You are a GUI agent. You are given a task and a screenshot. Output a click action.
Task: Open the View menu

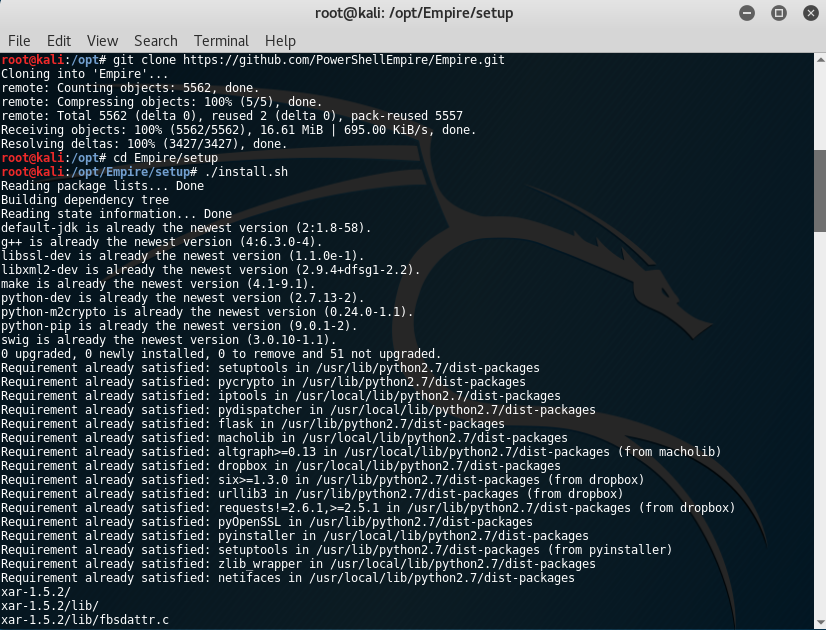pos(102,41)
